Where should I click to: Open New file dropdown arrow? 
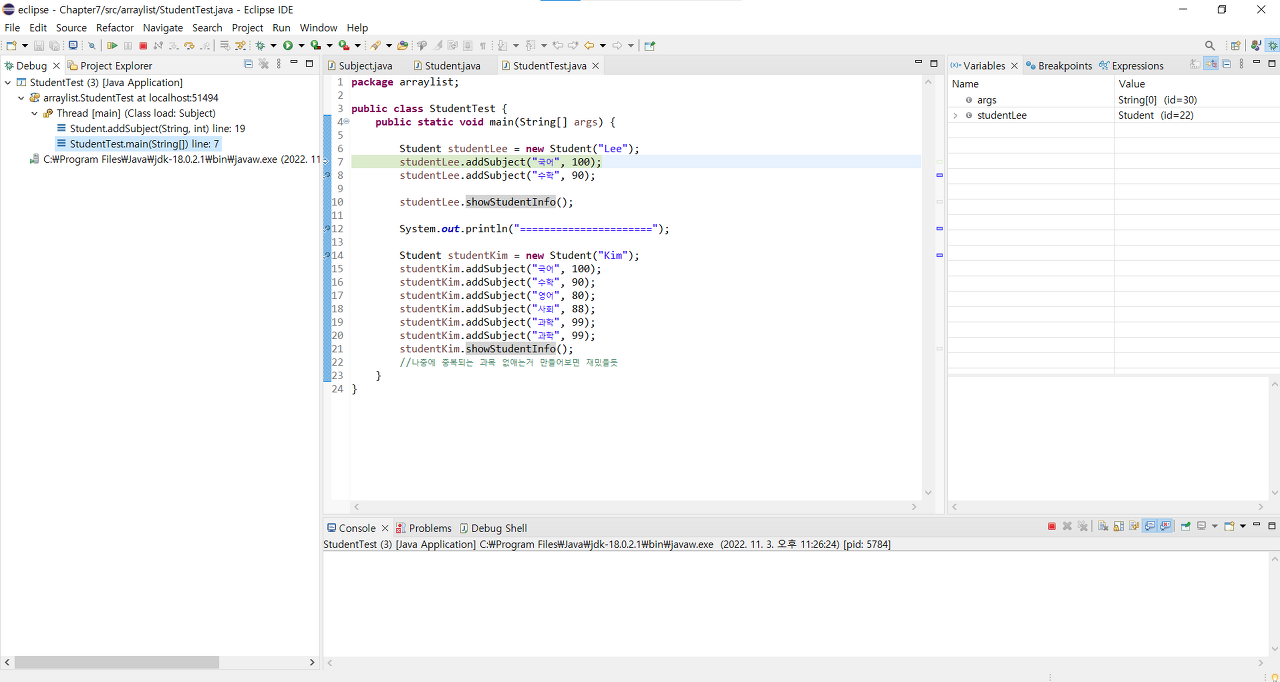tap(25, 45)
